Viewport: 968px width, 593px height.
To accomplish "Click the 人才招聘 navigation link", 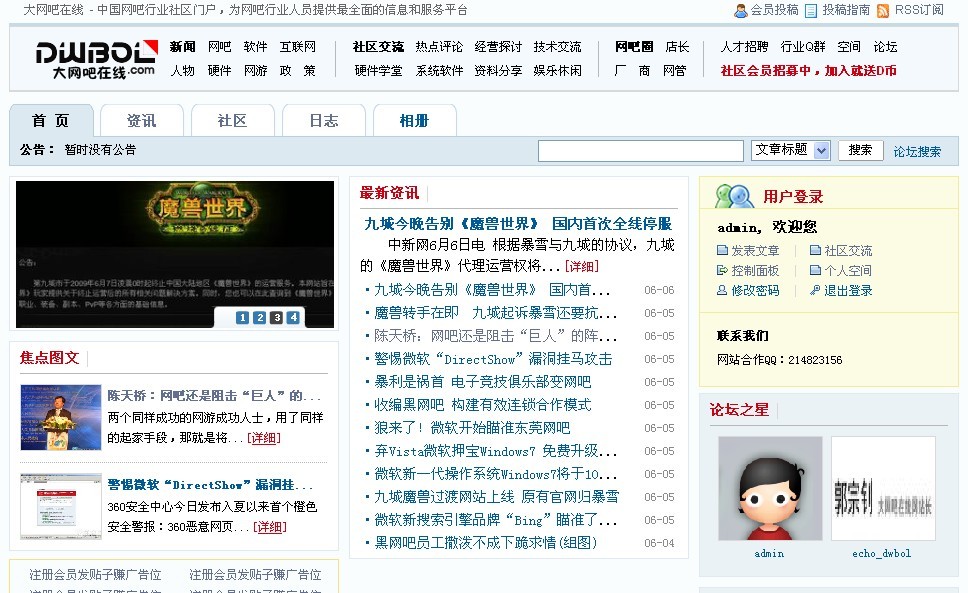I will tap(744, 47).
